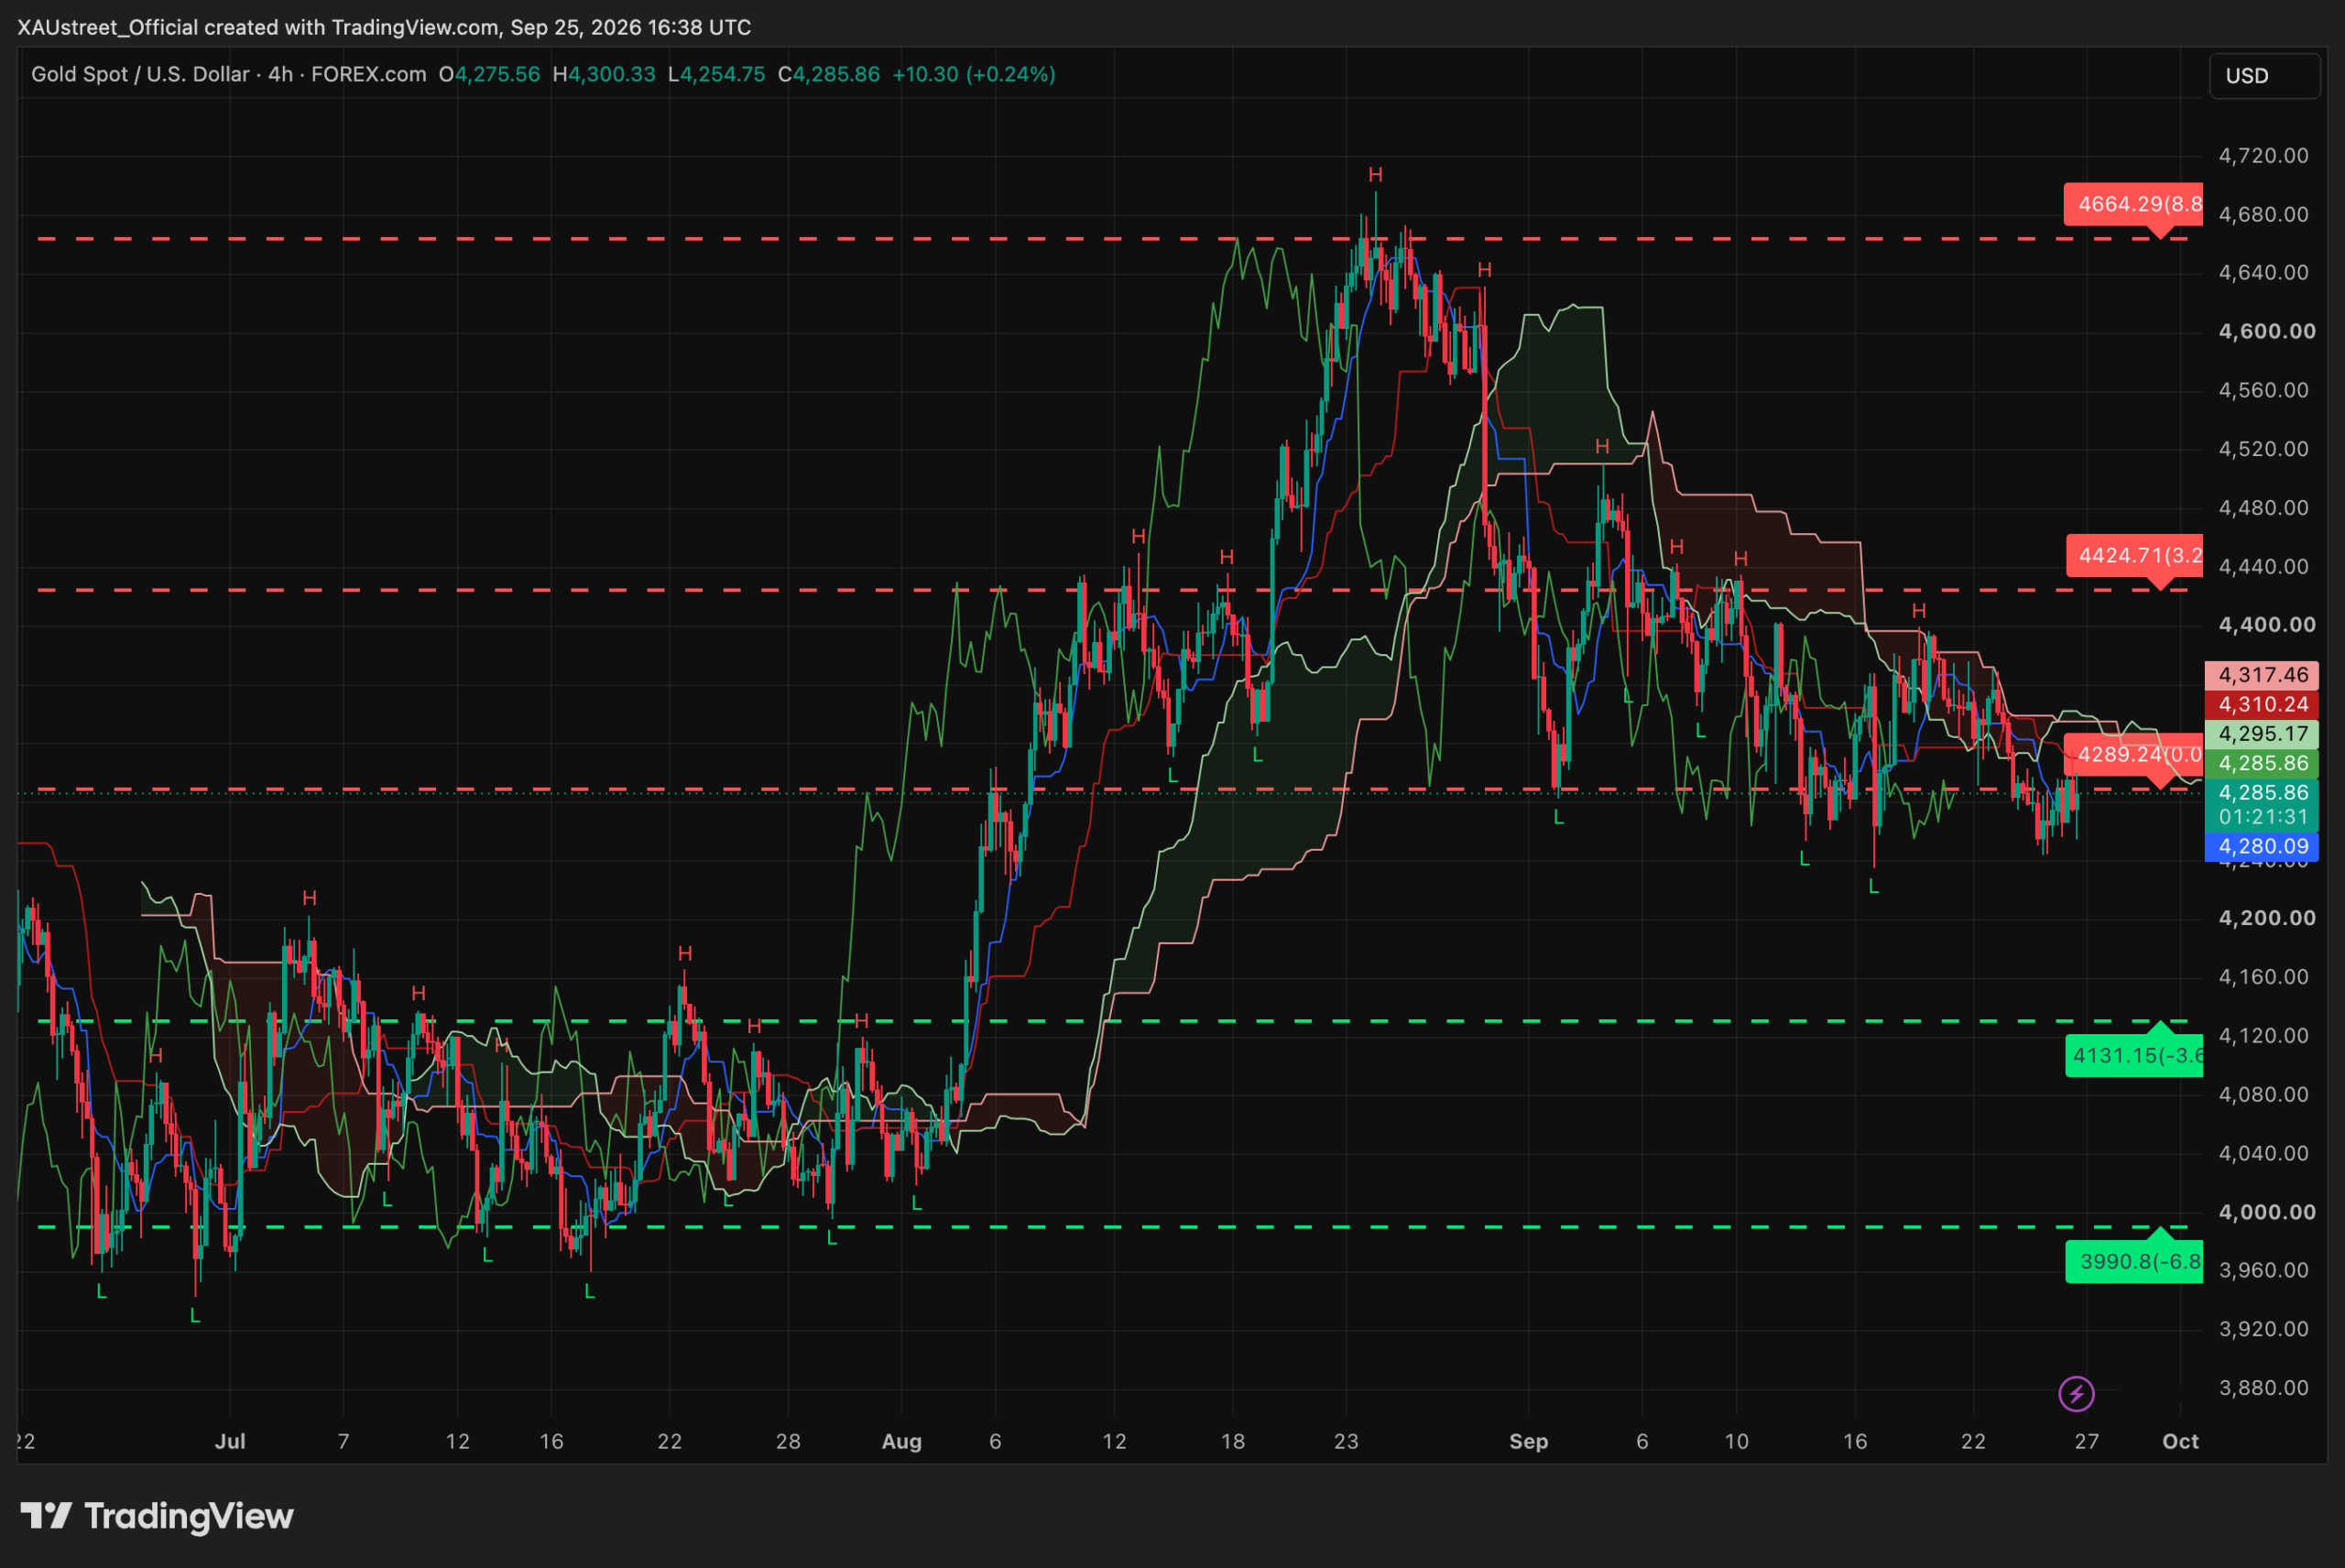Click the Gold Spot / U.S. Dollar symbol title

click(140, 74)
